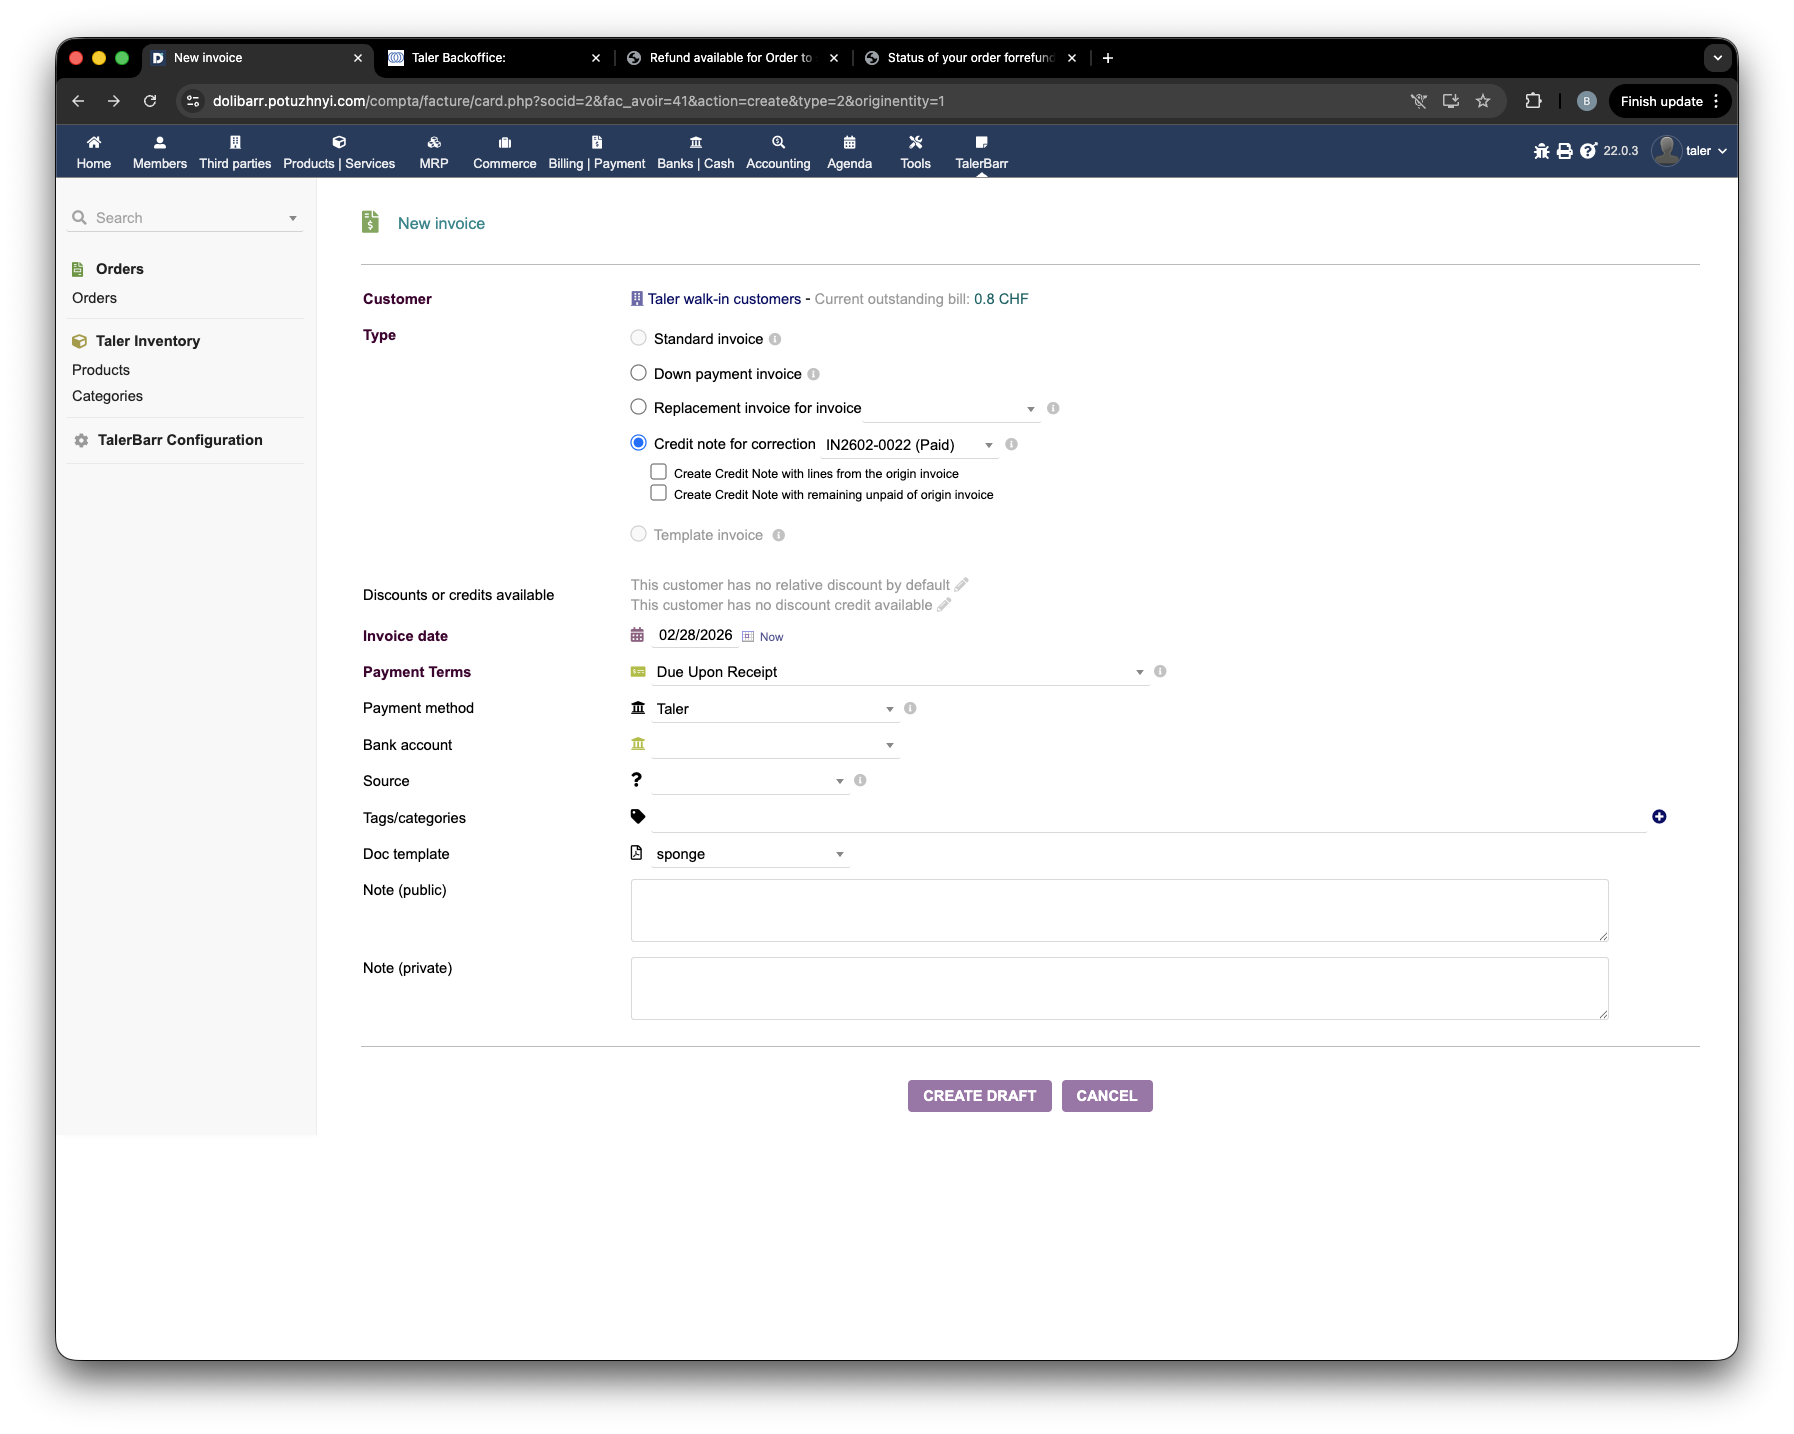Click the sidebar Products link
This screenshot has height=1434, width=1794.
tap(101, 370)
